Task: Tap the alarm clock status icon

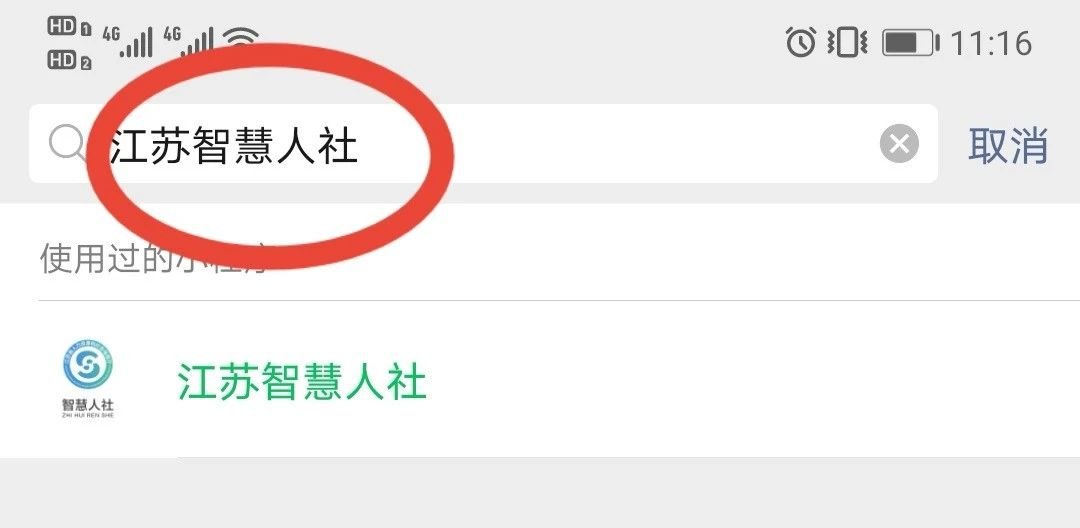Action: pyautogui.click(x=801, y=42)
